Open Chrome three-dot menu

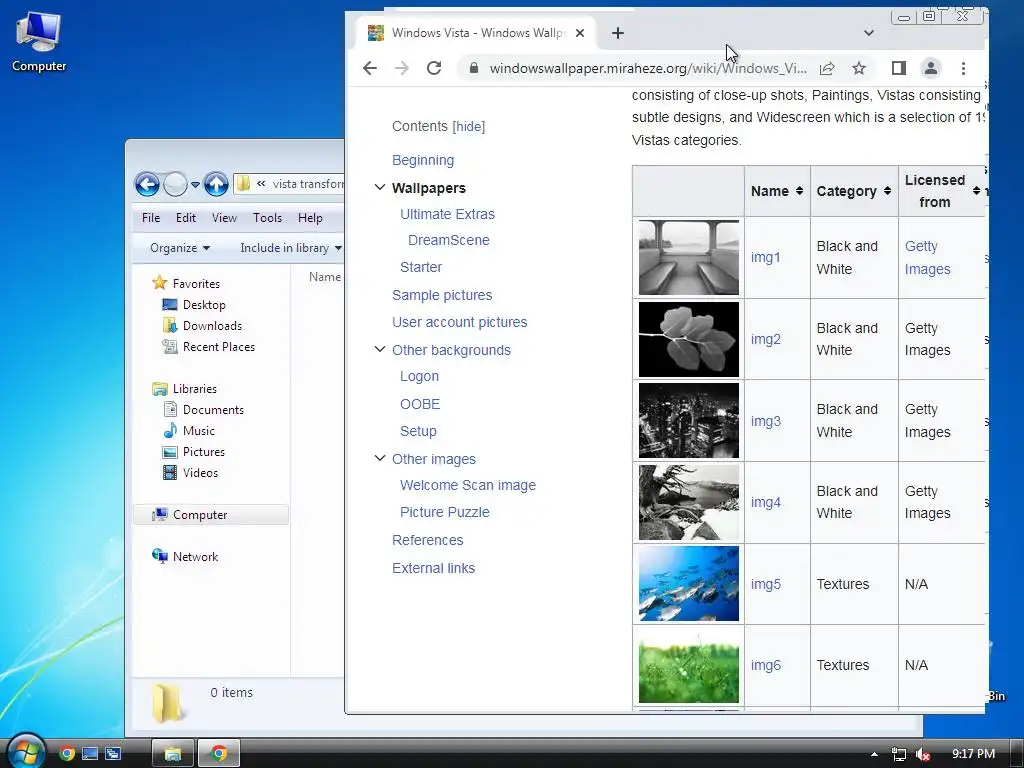pos(963,68)
